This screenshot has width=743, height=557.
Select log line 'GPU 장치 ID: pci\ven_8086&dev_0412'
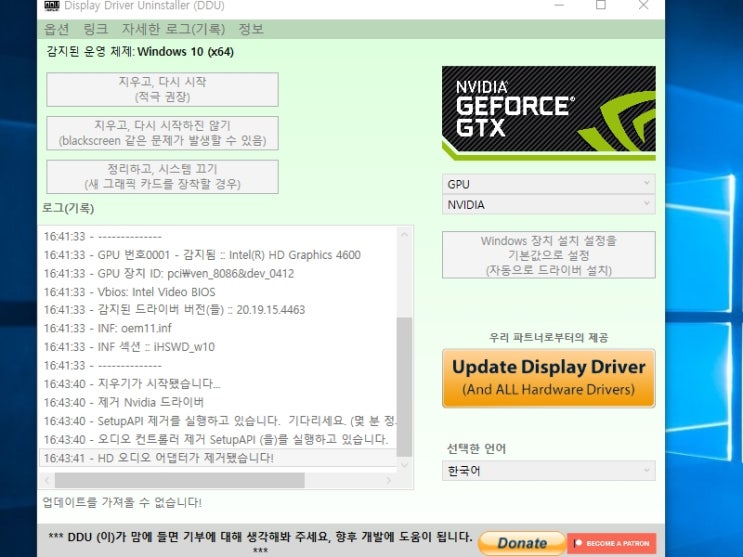coord(217,274)
